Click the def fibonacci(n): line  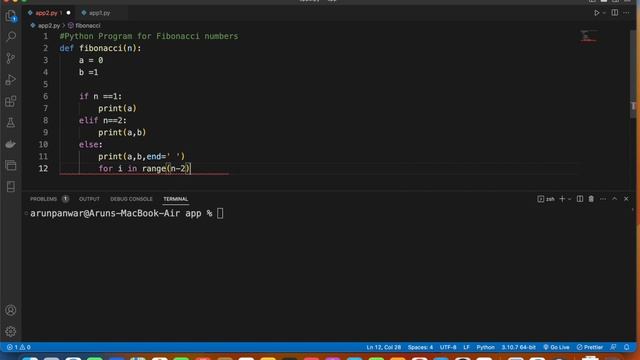pyautogui.click(x=100, y=48)
